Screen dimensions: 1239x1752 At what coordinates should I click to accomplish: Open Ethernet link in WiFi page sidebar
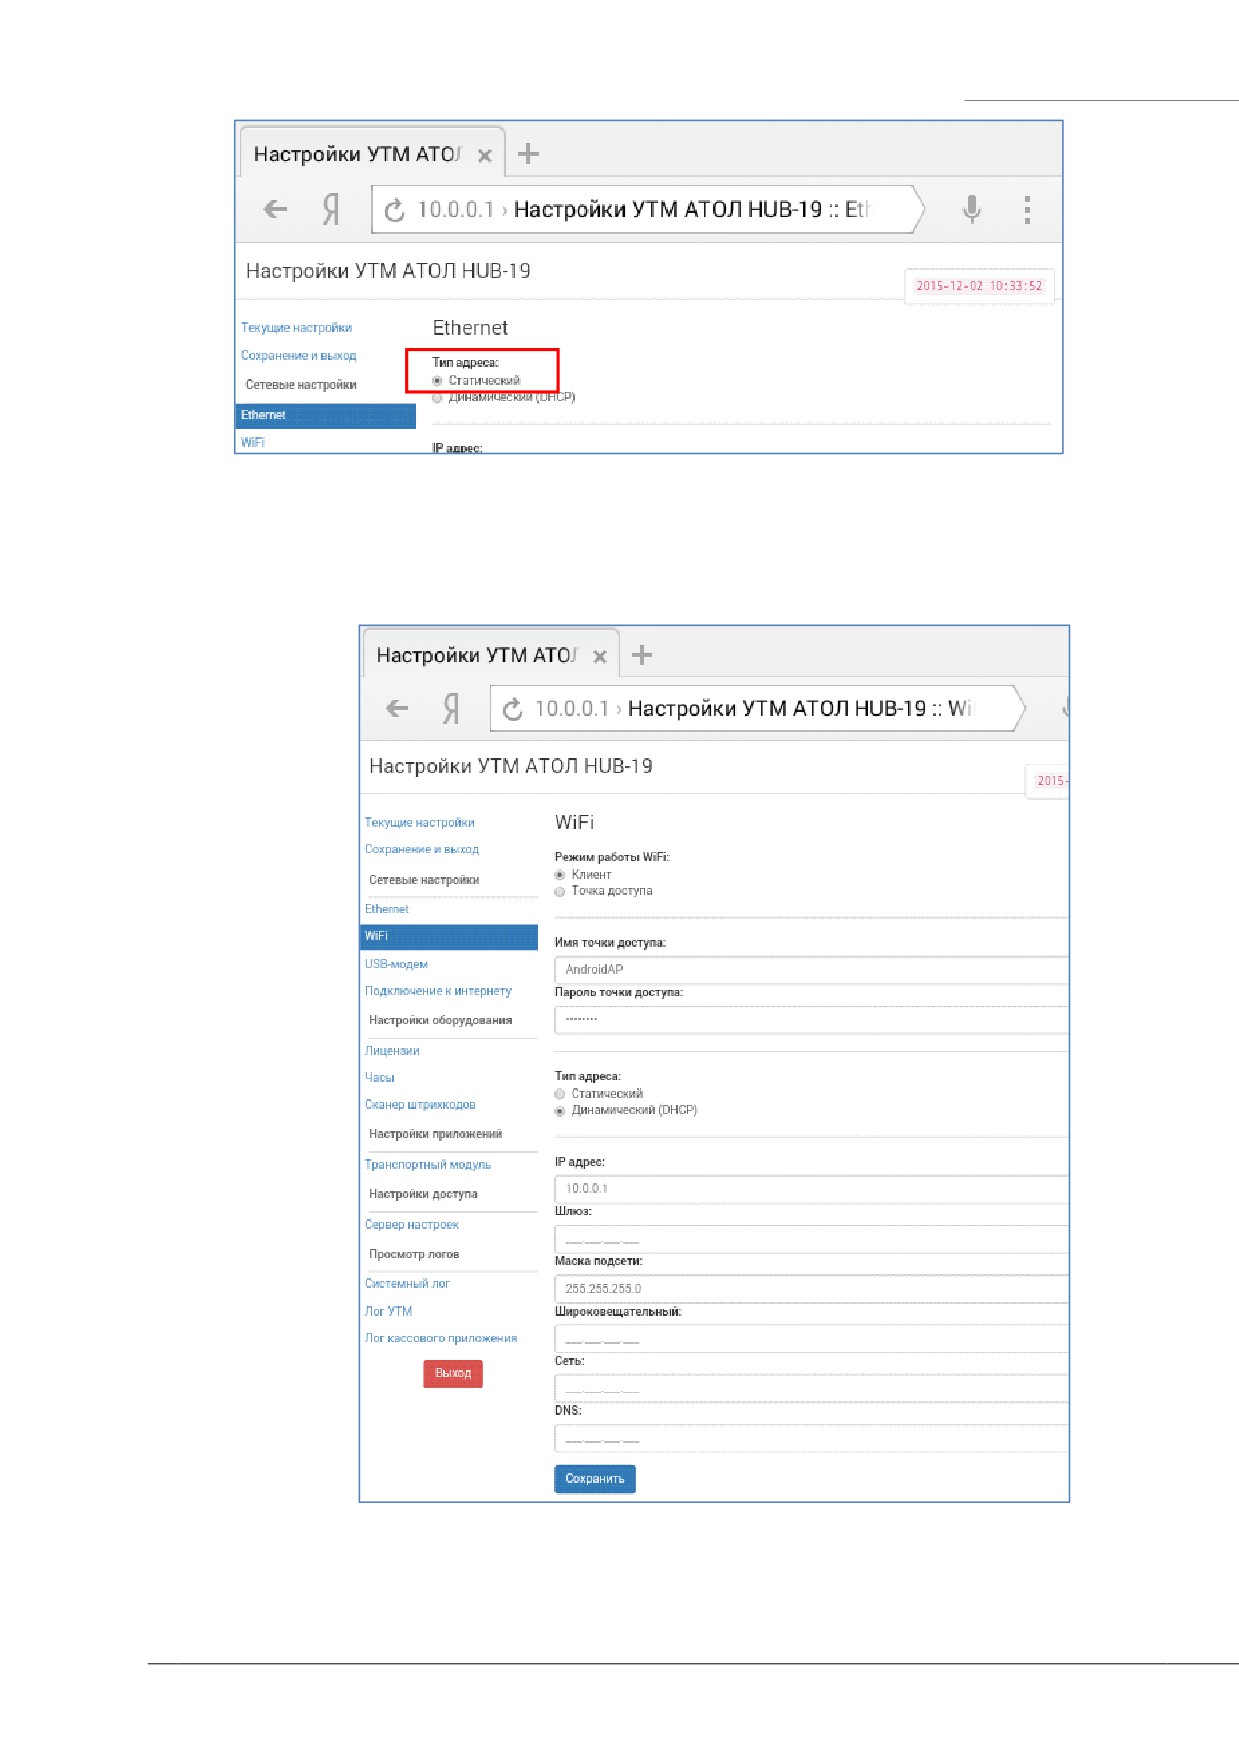click(387, 909)
